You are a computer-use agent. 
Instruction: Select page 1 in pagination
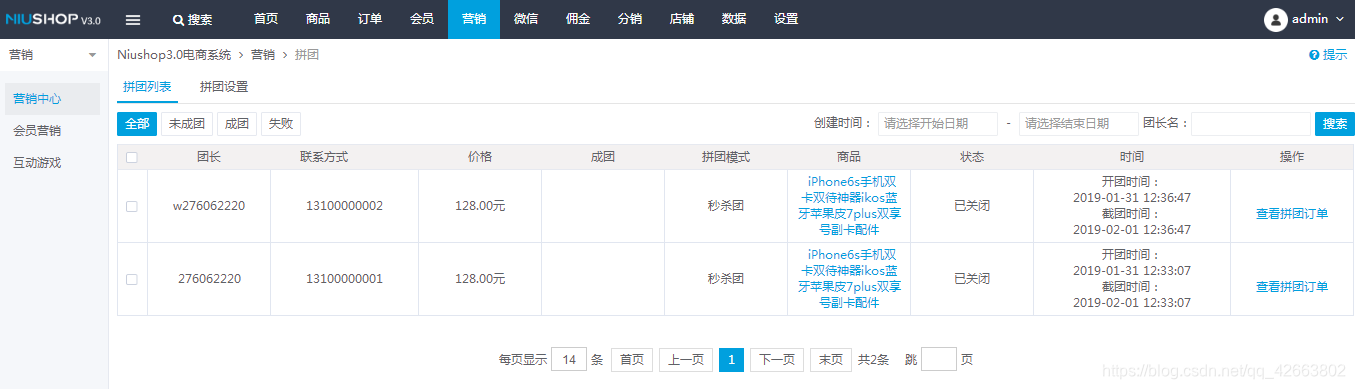coord(732,360)
